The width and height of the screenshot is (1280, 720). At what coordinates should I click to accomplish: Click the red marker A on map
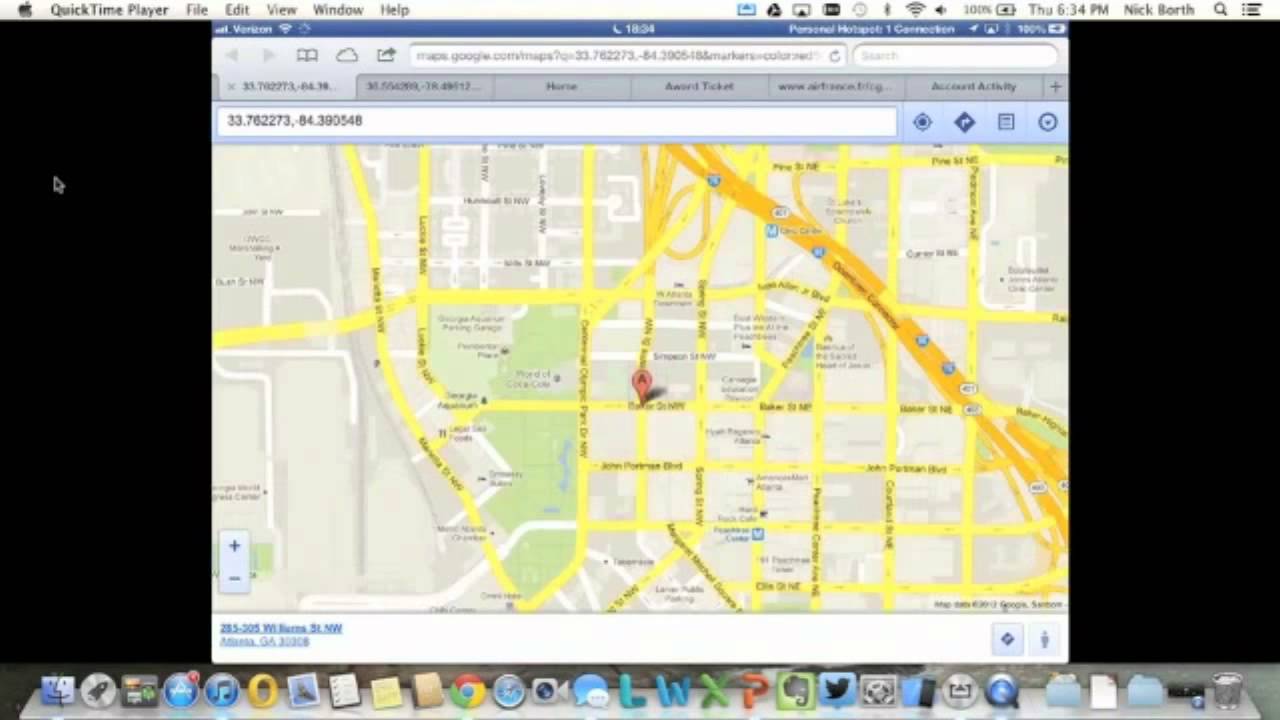(641, 385)
